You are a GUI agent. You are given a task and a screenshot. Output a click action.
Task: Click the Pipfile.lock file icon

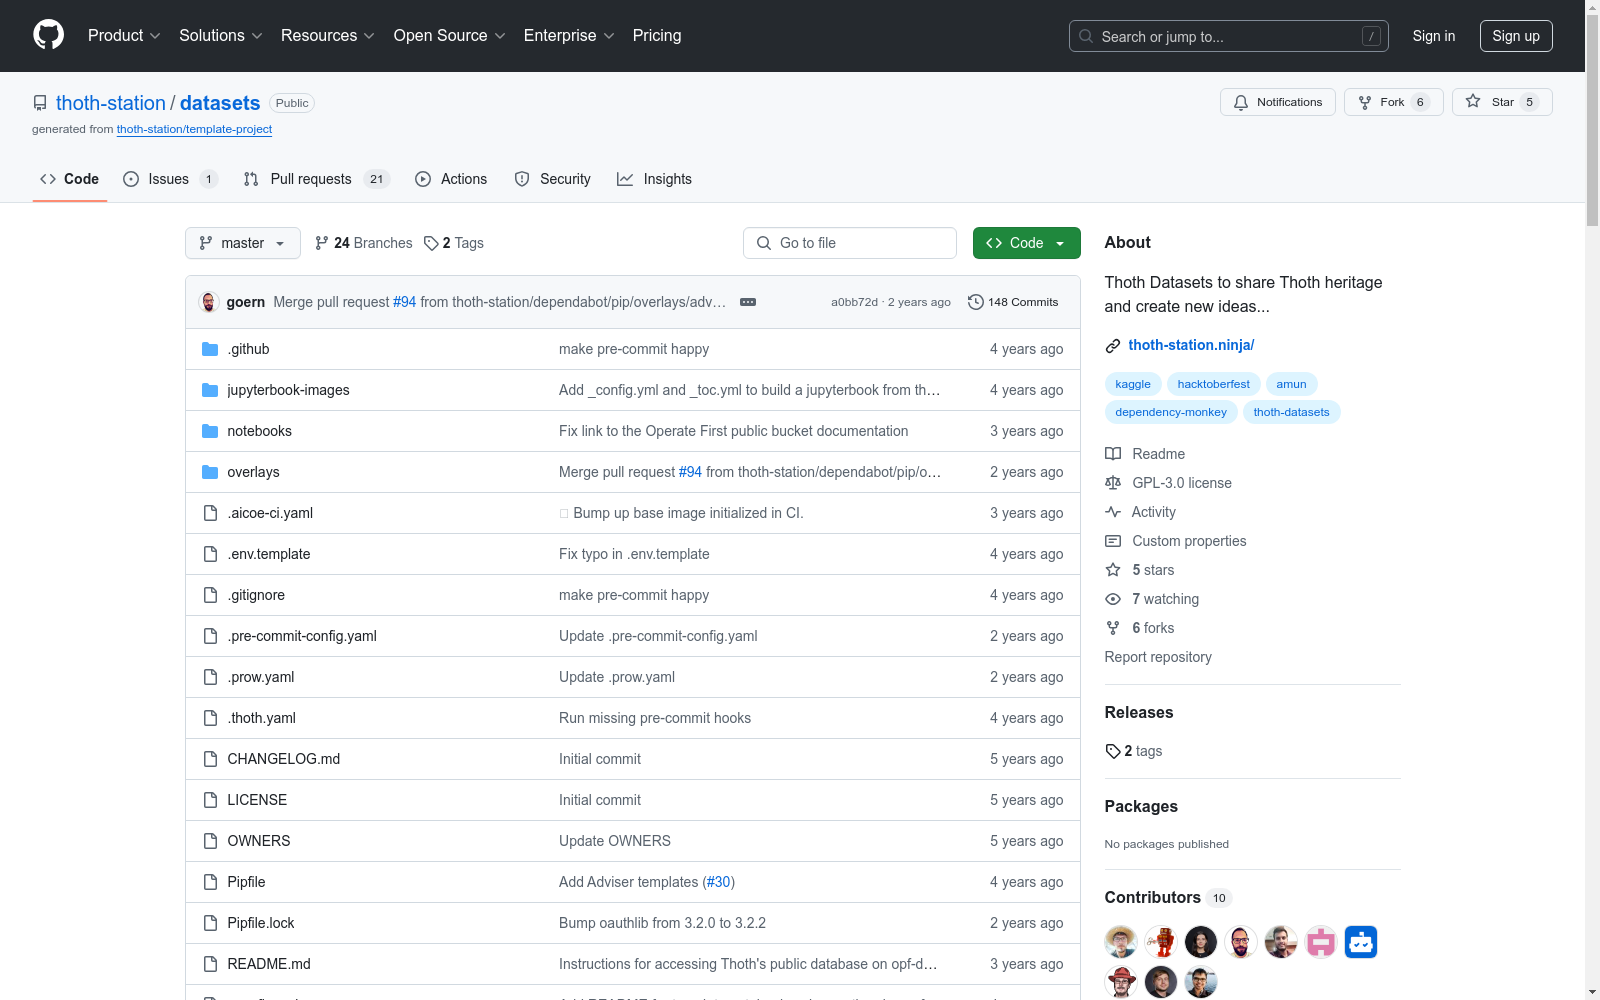(210, 923)
